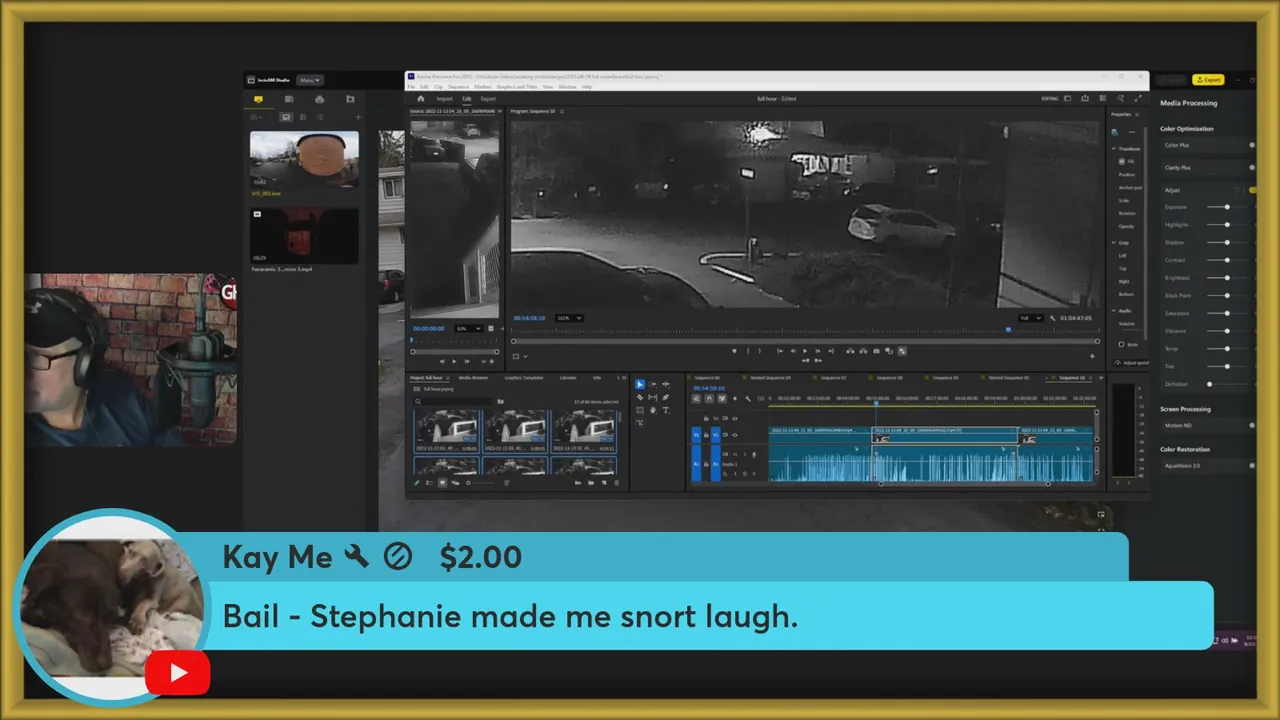Image resolution: width=1280 pixels, height=720 pixels.
Task: Click the Home icon in Premiere Pro
Action: tap(420, 98)
